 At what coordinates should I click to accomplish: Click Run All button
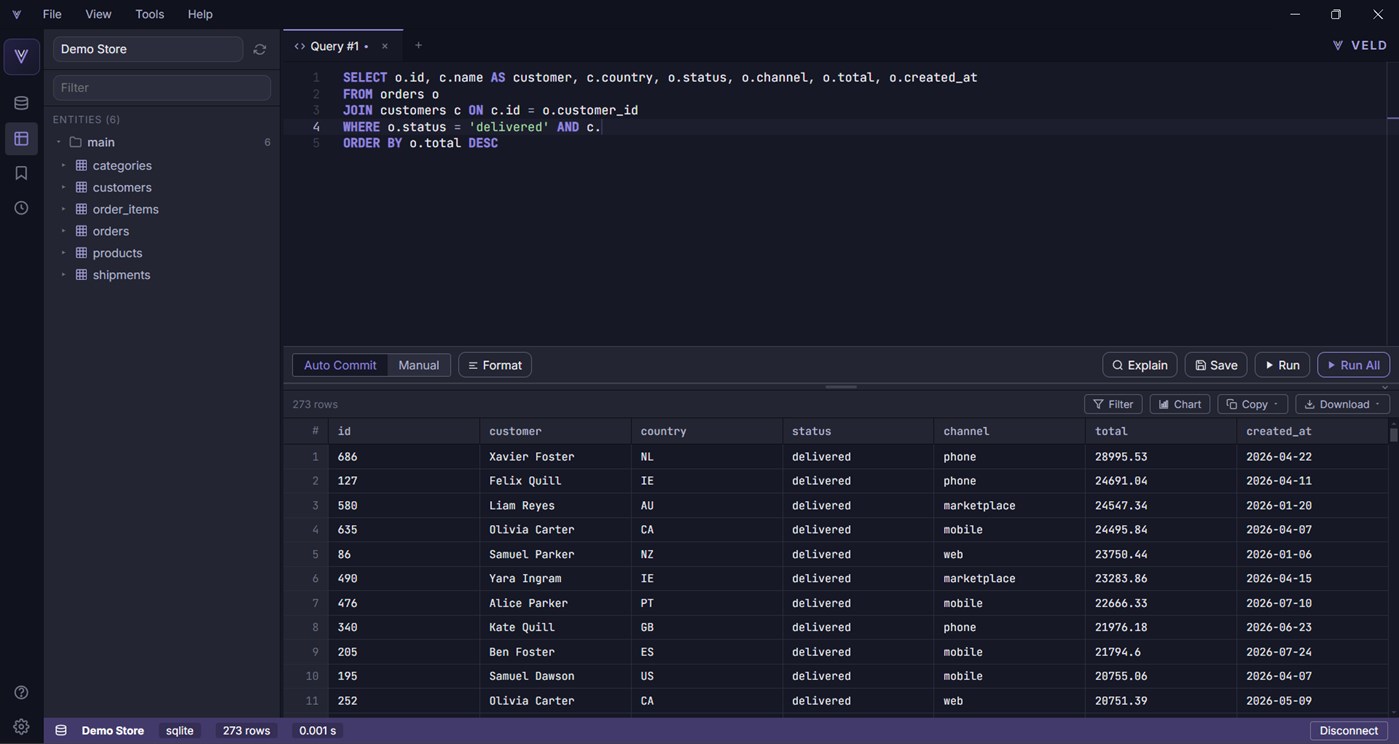tap(1353, 365)
